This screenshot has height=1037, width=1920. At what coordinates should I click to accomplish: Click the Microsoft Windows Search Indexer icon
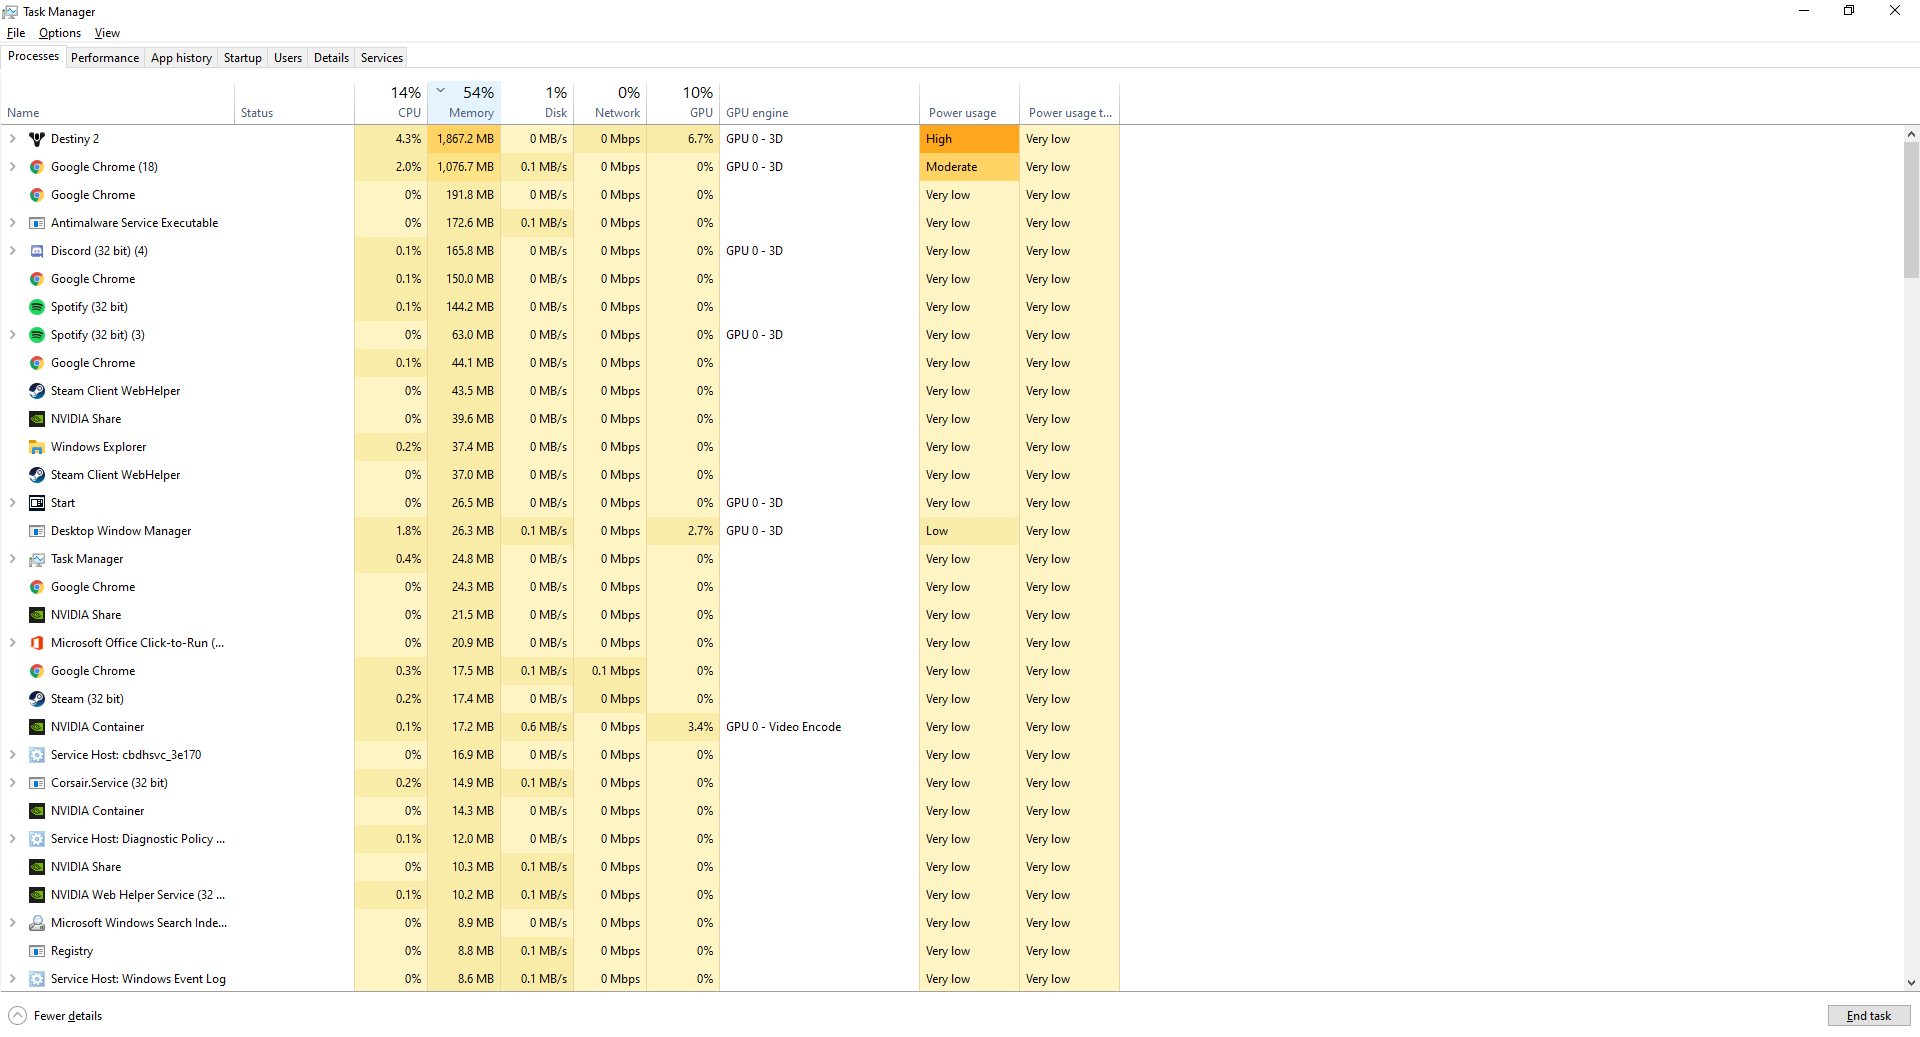tap(37, 923)
